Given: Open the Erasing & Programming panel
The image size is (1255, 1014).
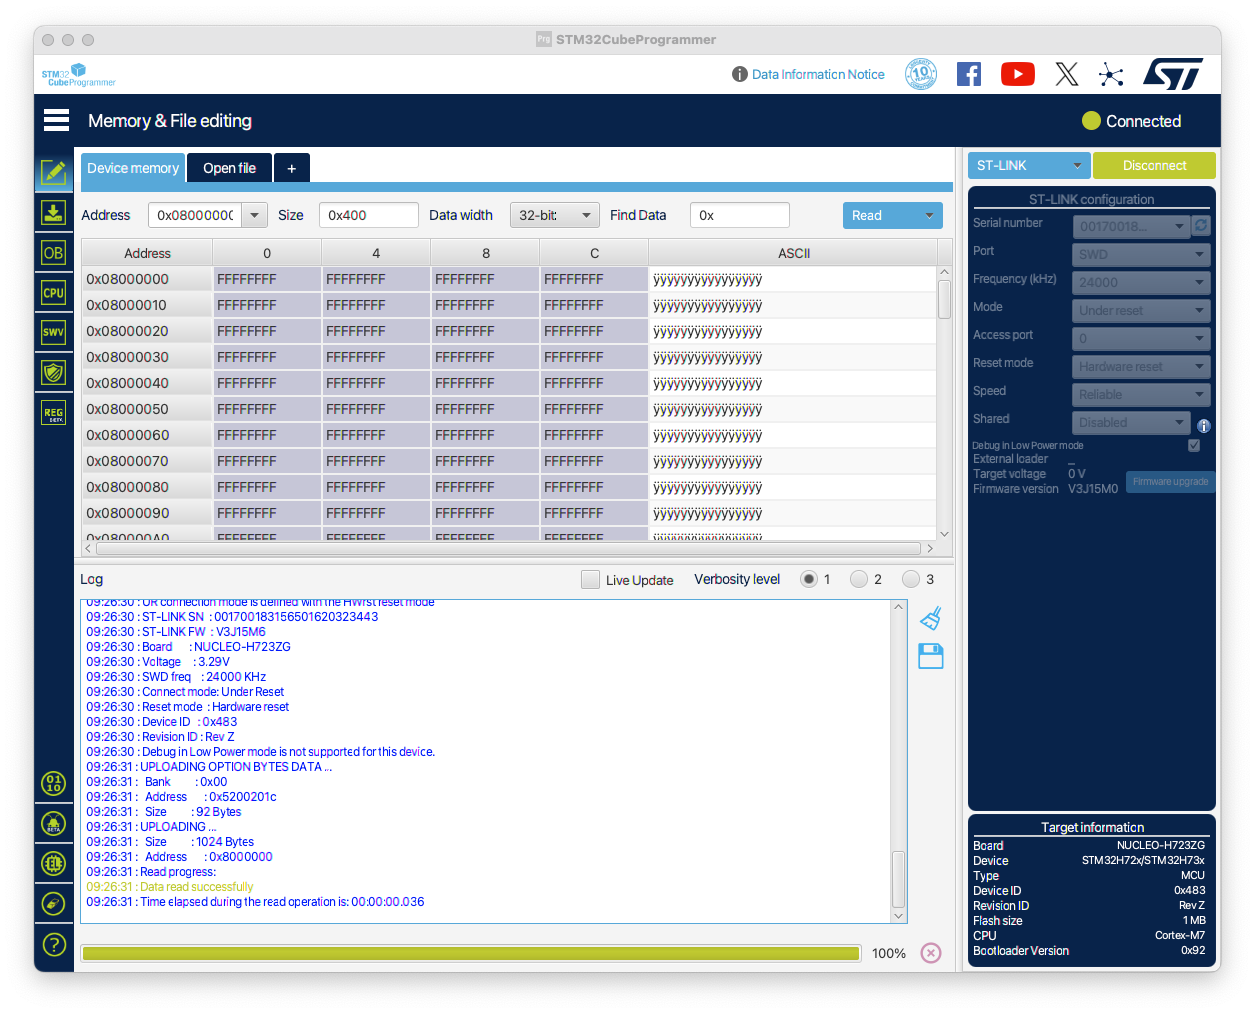Looking at the screenshot, I should click(54, 212).
